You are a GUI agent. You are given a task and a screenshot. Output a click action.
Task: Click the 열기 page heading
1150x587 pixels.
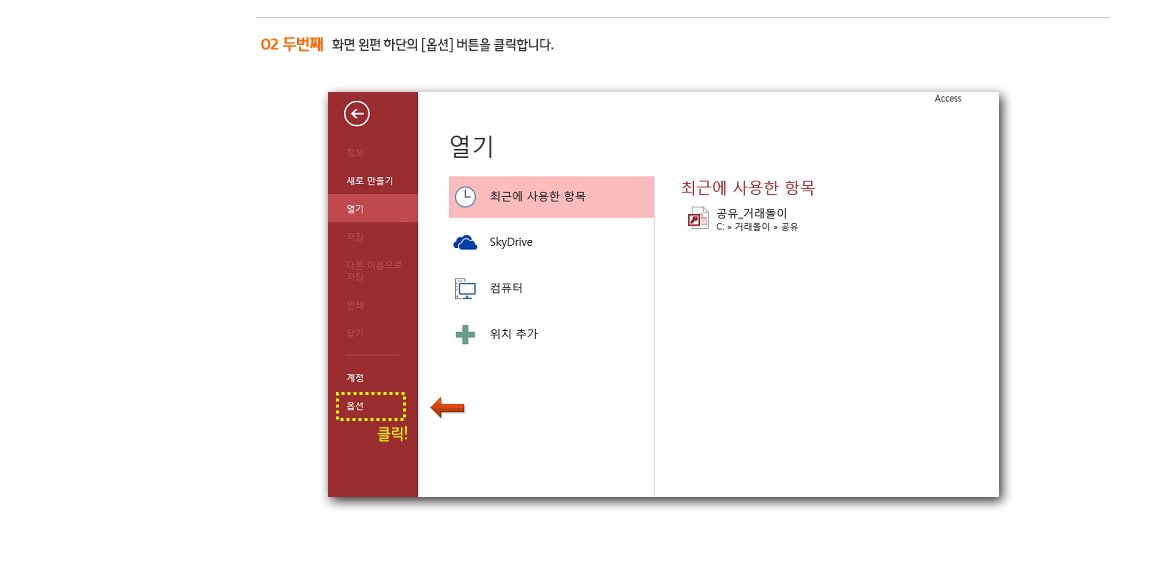click(x=472, y=146)
